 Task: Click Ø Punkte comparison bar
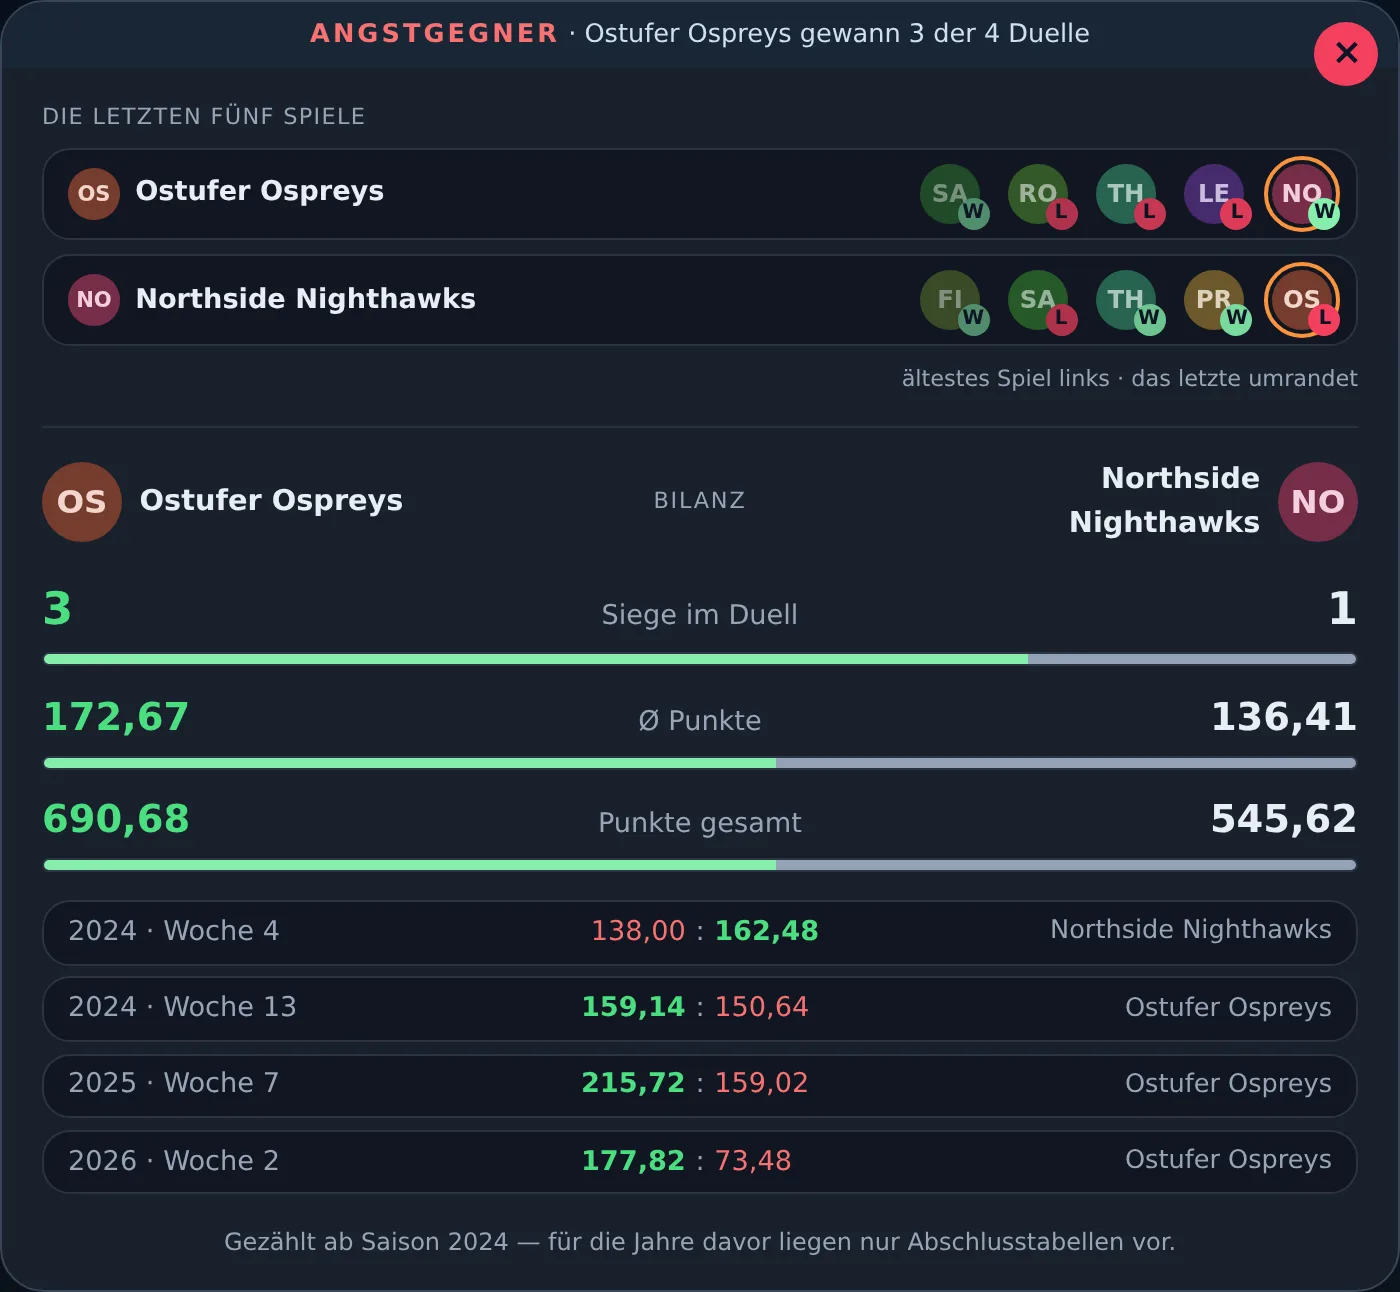click(x=700, y=763)
